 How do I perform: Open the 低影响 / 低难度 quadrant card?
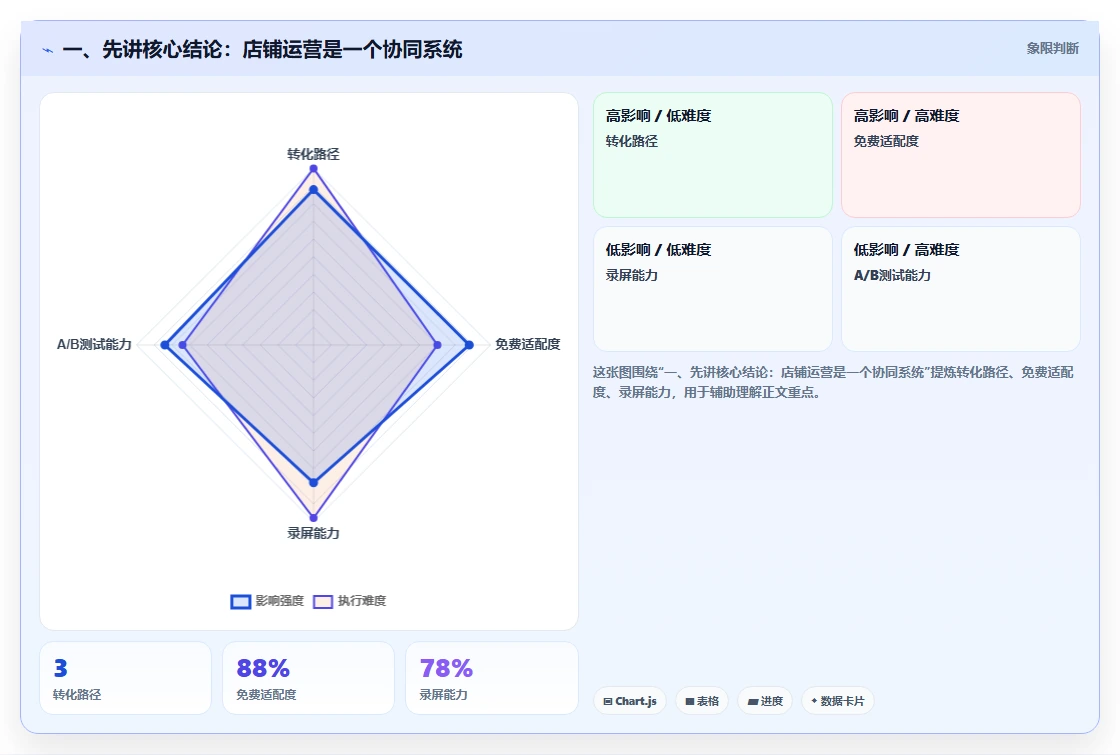pyautogui.click(x=713, y=289)
